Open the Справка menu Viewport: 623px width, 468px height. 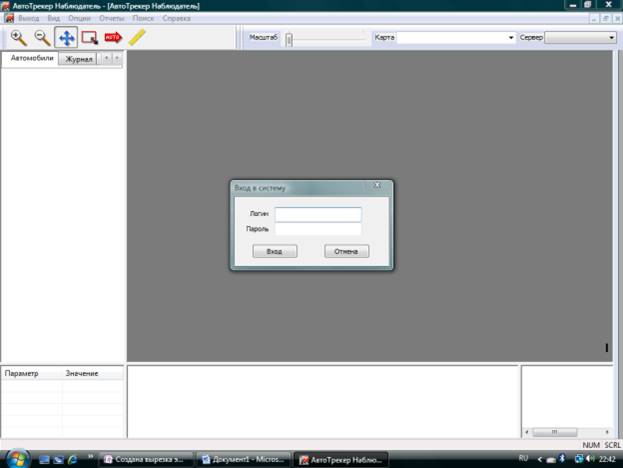coord(176,18)
